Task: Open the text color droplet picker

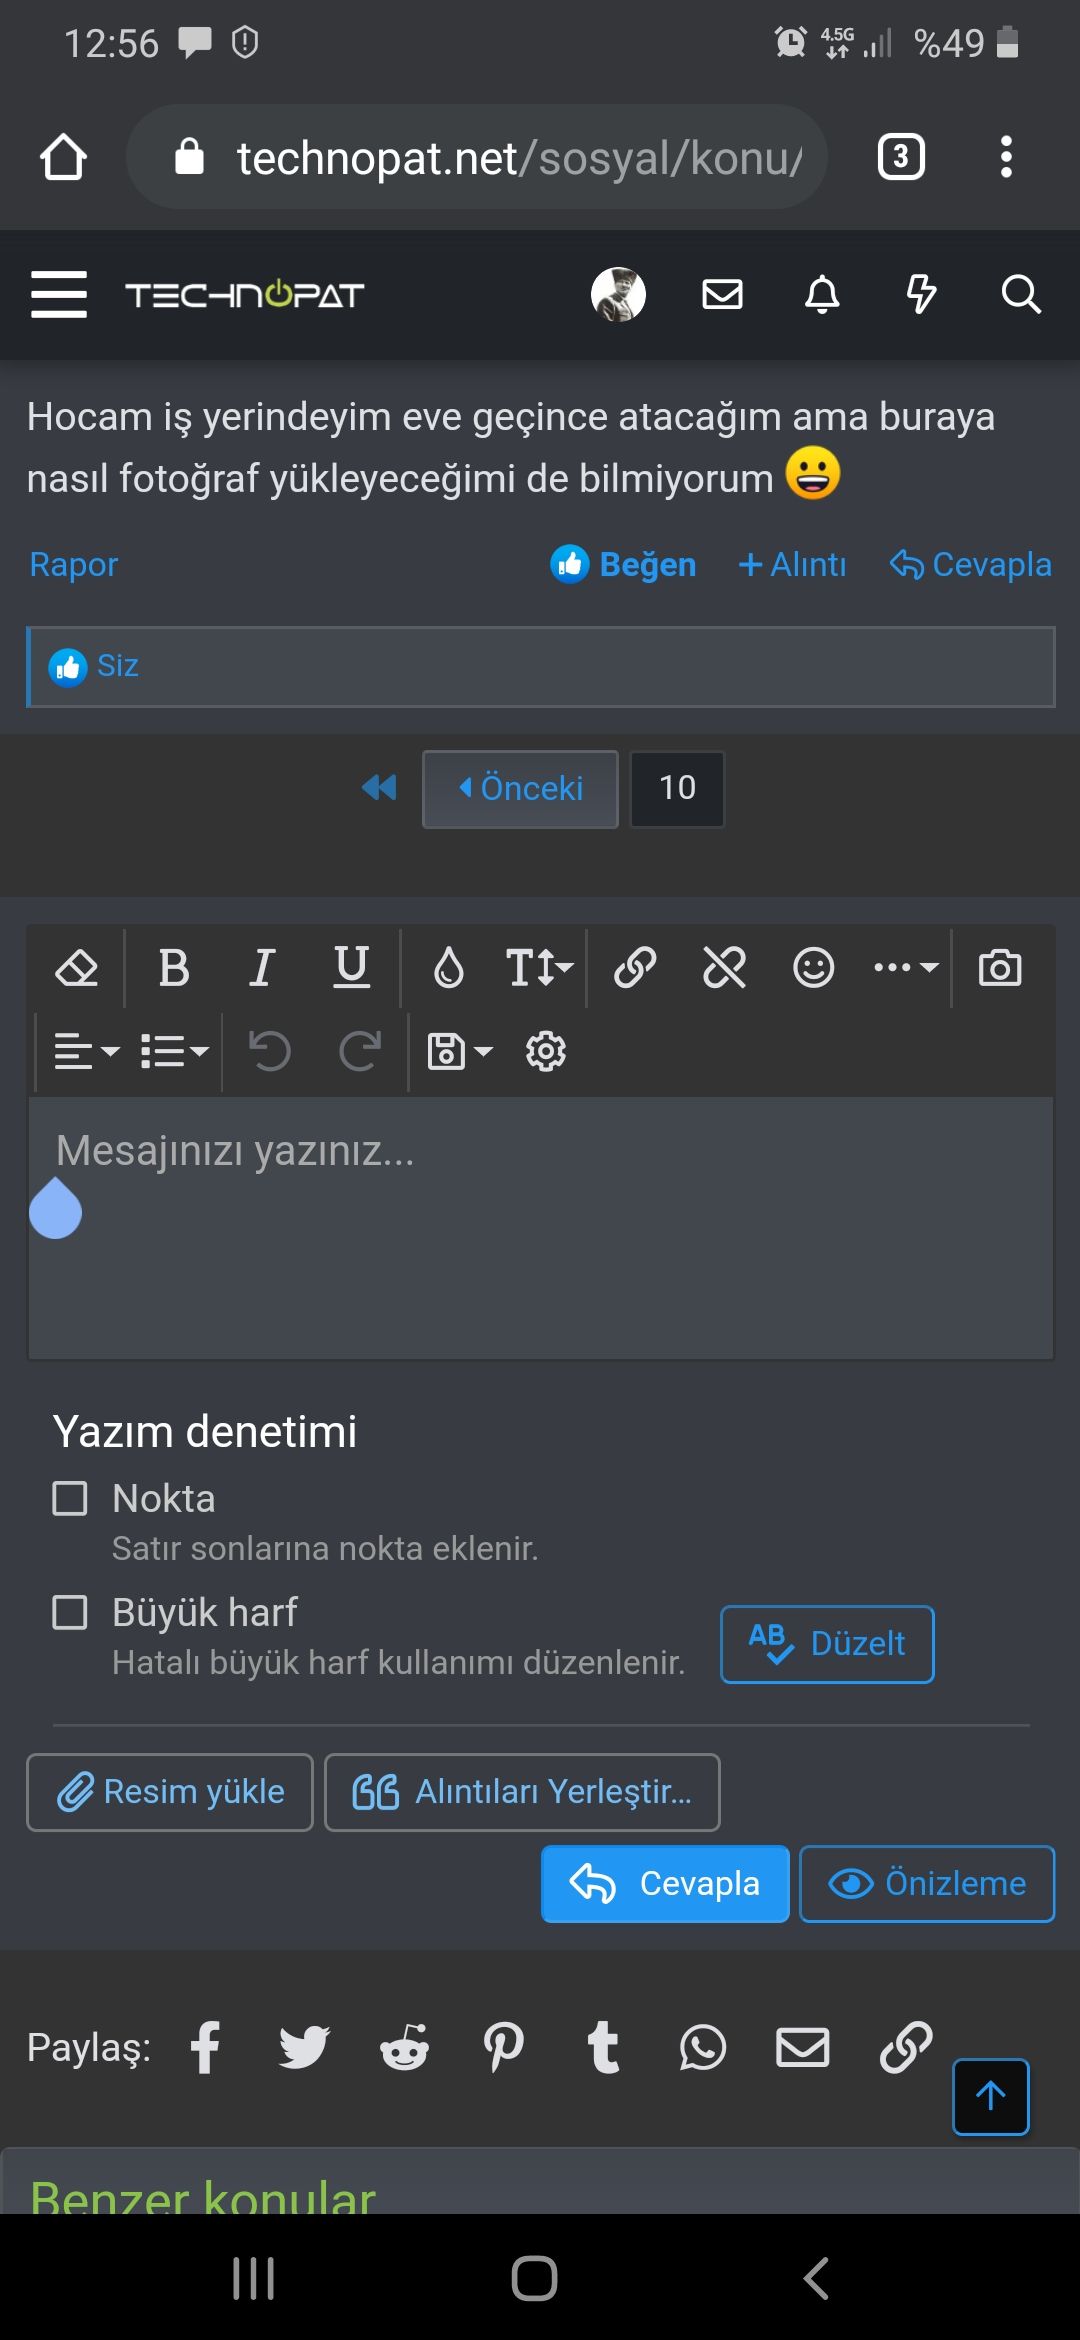Action: (x=449, y=968)
